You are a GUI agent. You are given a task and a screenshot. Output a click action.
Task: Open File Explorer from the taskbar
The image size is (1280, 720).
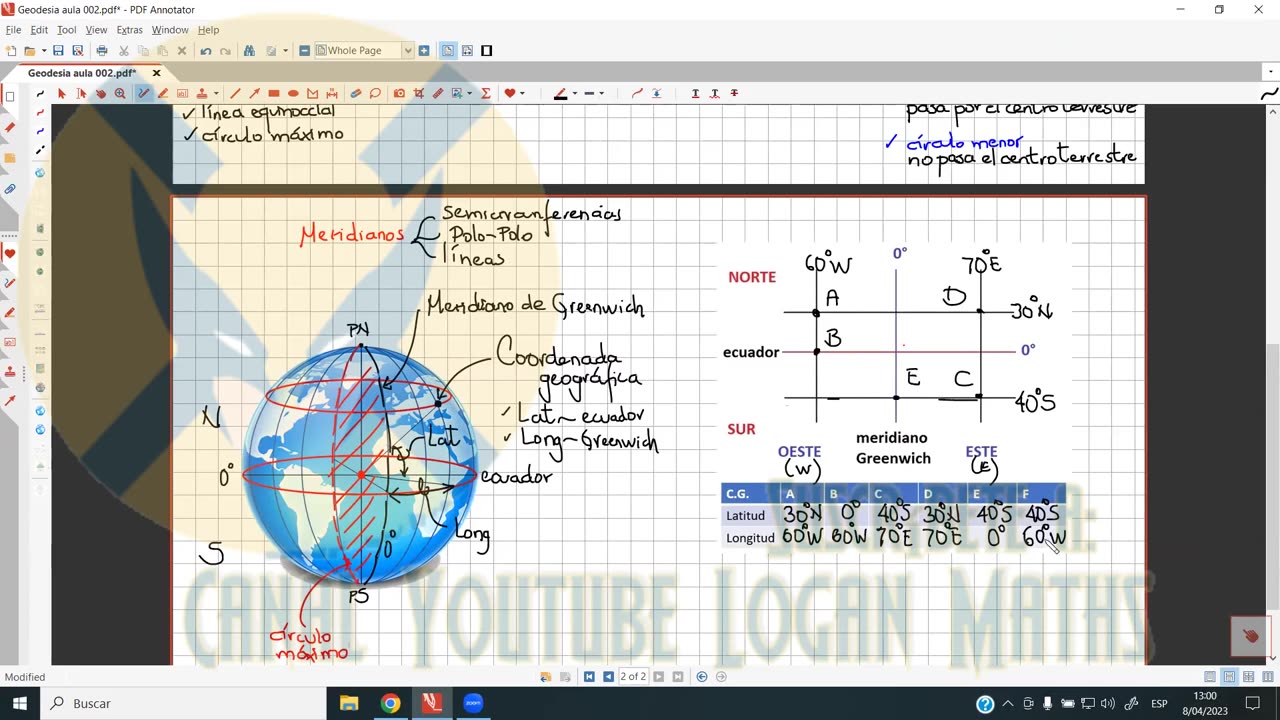pos(348,703)
